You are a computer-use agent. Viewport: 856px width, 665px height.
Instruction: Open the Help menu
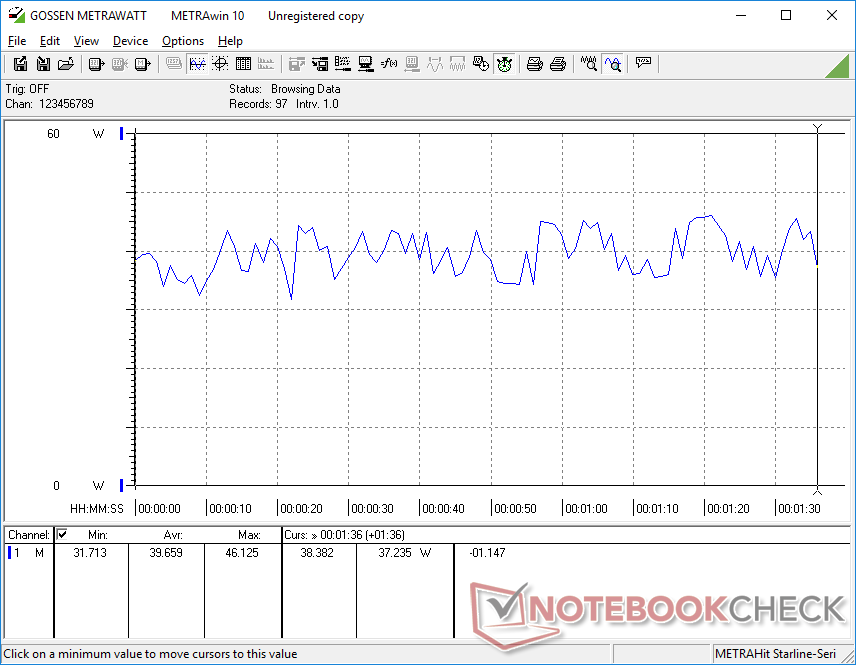(x=230, y=41)
